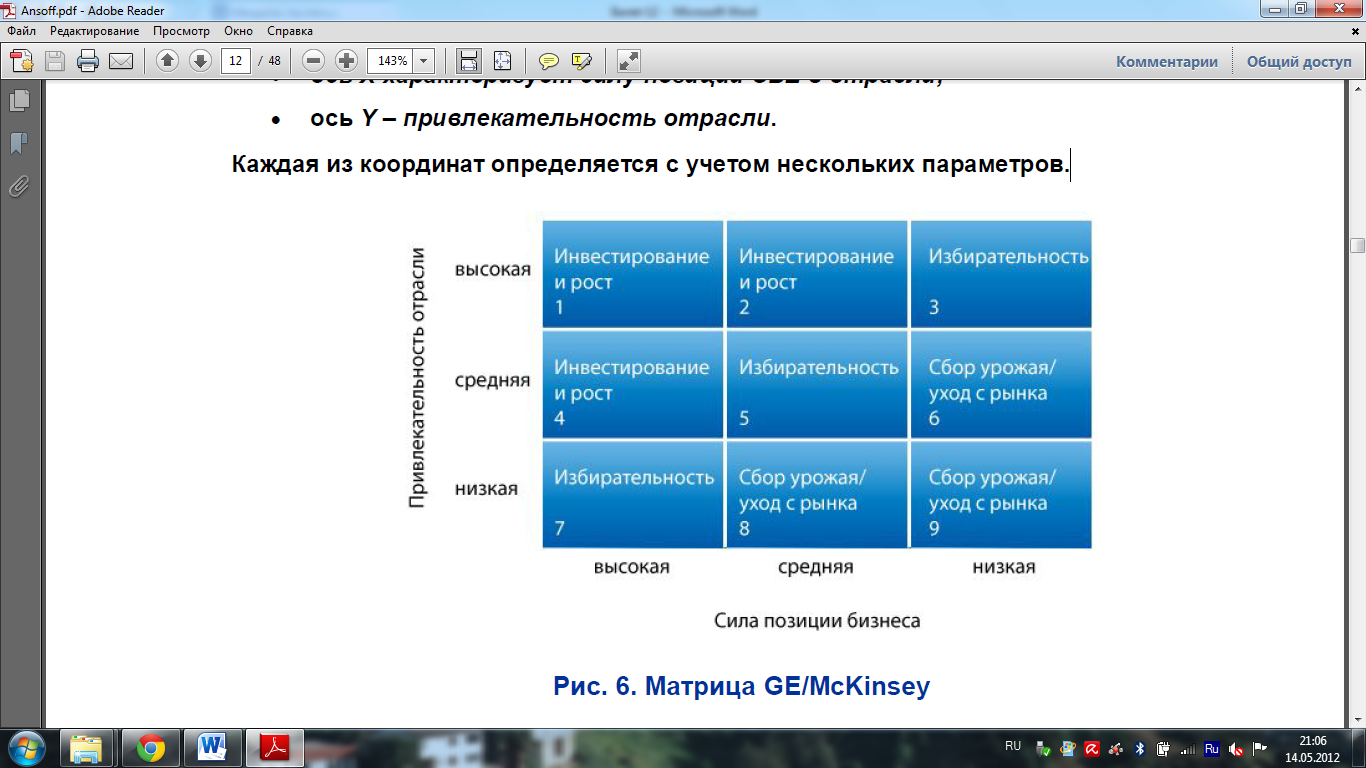Image resolution: width=1366 pixels, height=768 pixels.
Task: Switch to read mode icon
Action: pos(628,61)
